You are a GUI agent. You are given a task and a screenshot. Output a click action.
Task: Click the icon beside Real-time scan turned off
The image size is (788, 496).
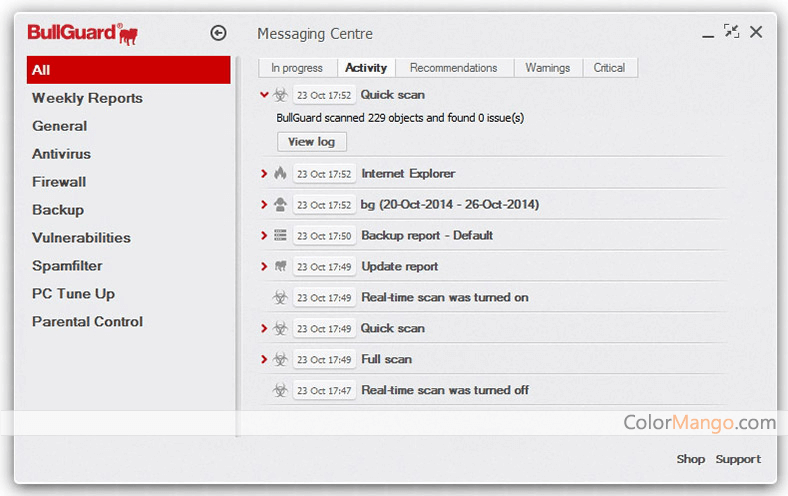pyautogui.click(x=280, y=390)
